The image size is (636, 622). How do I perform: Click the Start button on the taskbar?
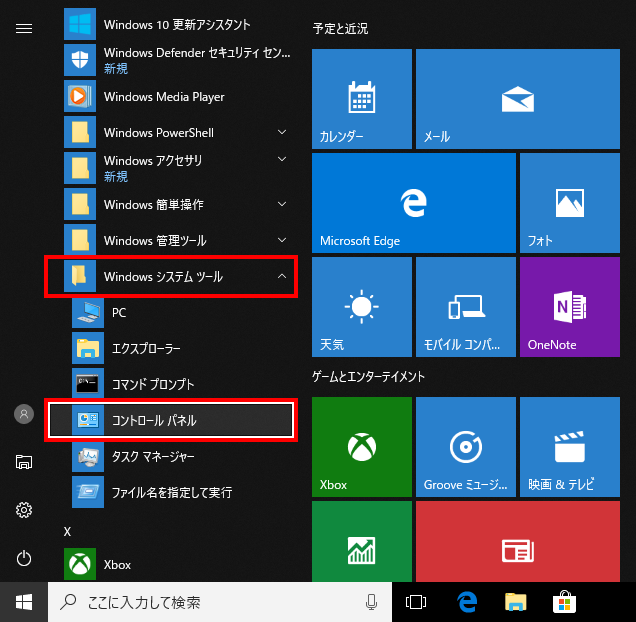[x=24, y=602]
